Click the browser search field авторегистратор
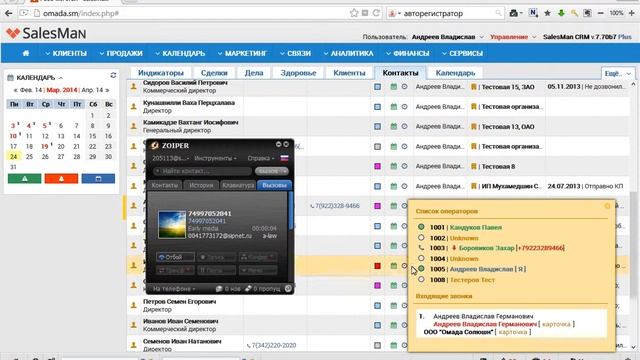 point(445,13)
